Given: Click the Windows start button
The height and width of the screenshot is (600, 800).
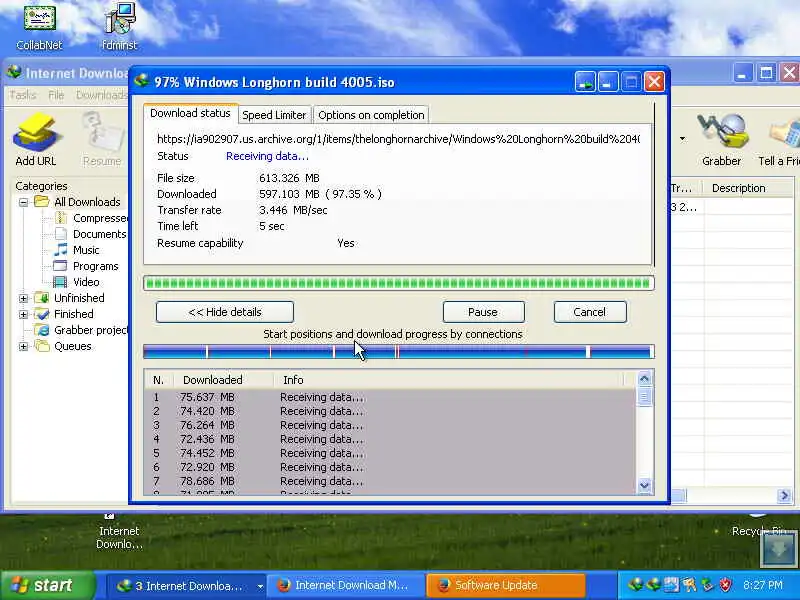Looking at the screenshot, I should click(x=47, y=585).
